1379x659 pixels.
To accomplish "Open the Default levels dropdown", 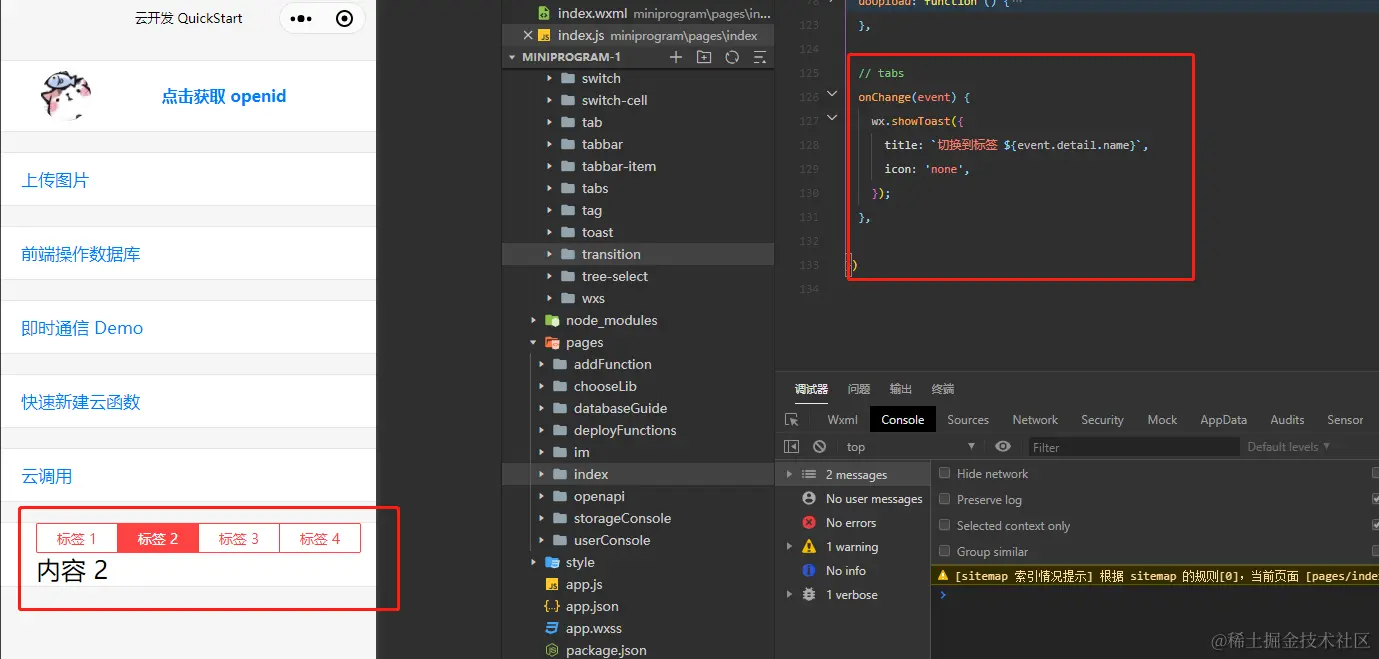I will [x=1288, y=447].
